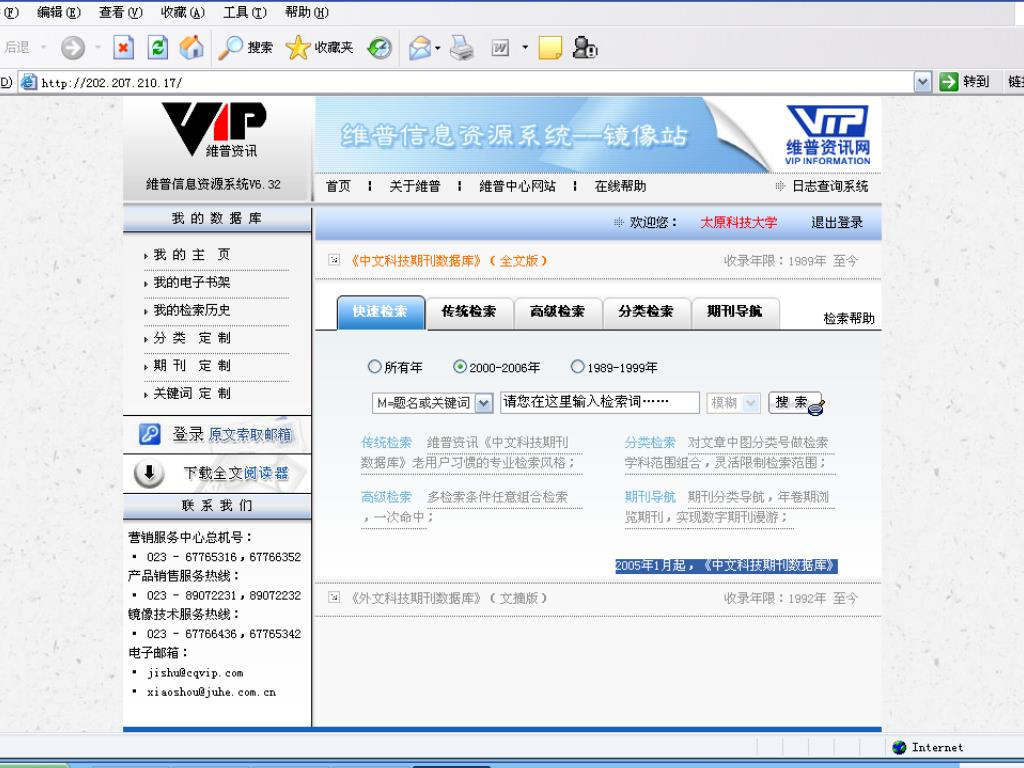Select the 2000-2006年 radio button
The image size is (1024, 768).
coord(460,367)
